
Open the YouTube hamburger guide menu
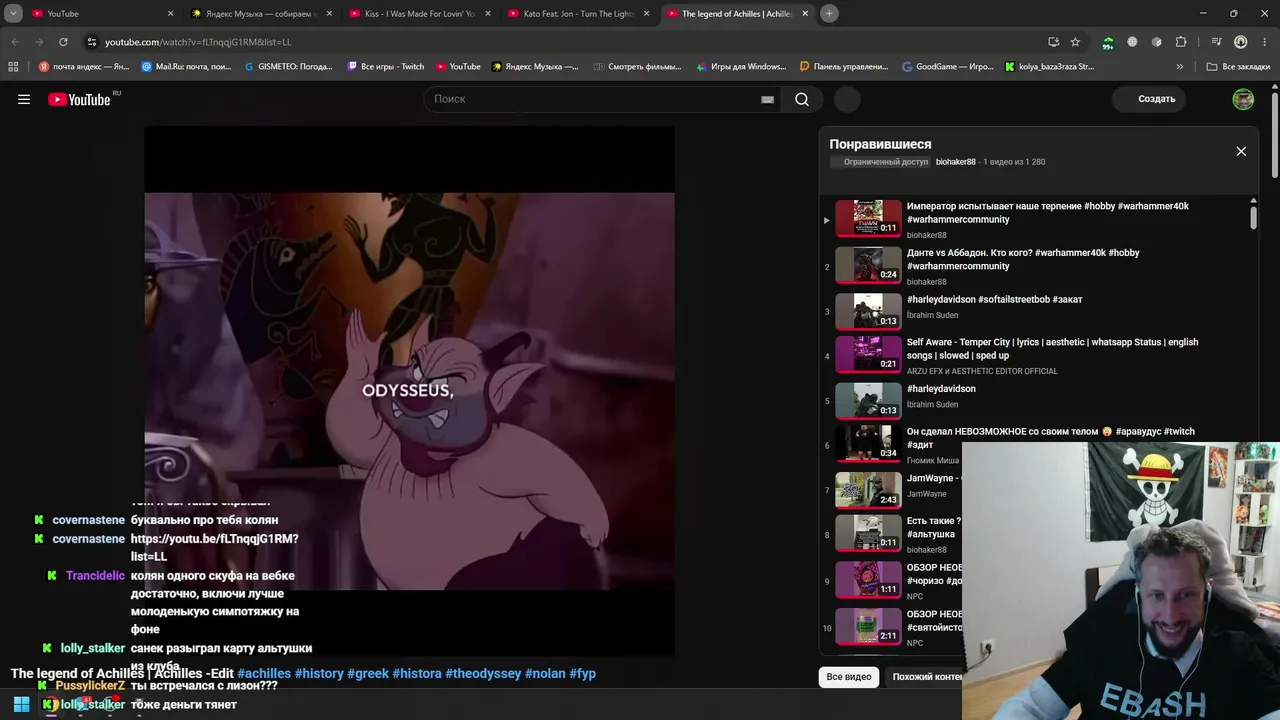(24, 99)
